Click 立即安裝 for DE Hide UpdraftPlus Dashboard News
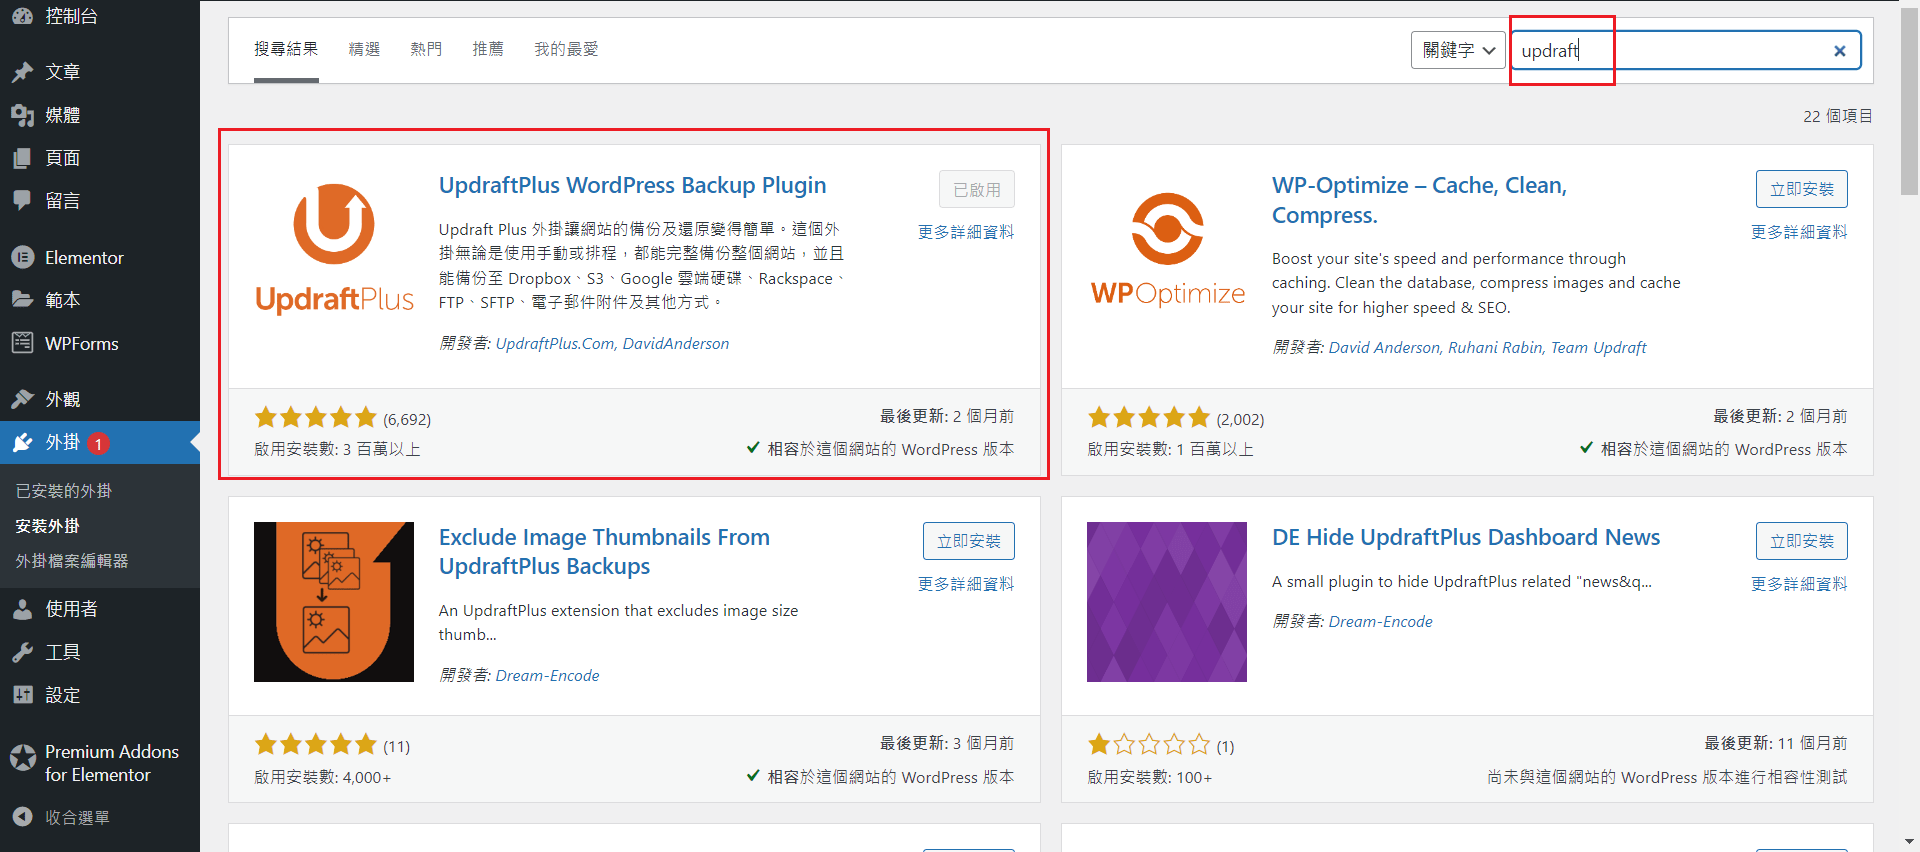 click(1802, 541)
